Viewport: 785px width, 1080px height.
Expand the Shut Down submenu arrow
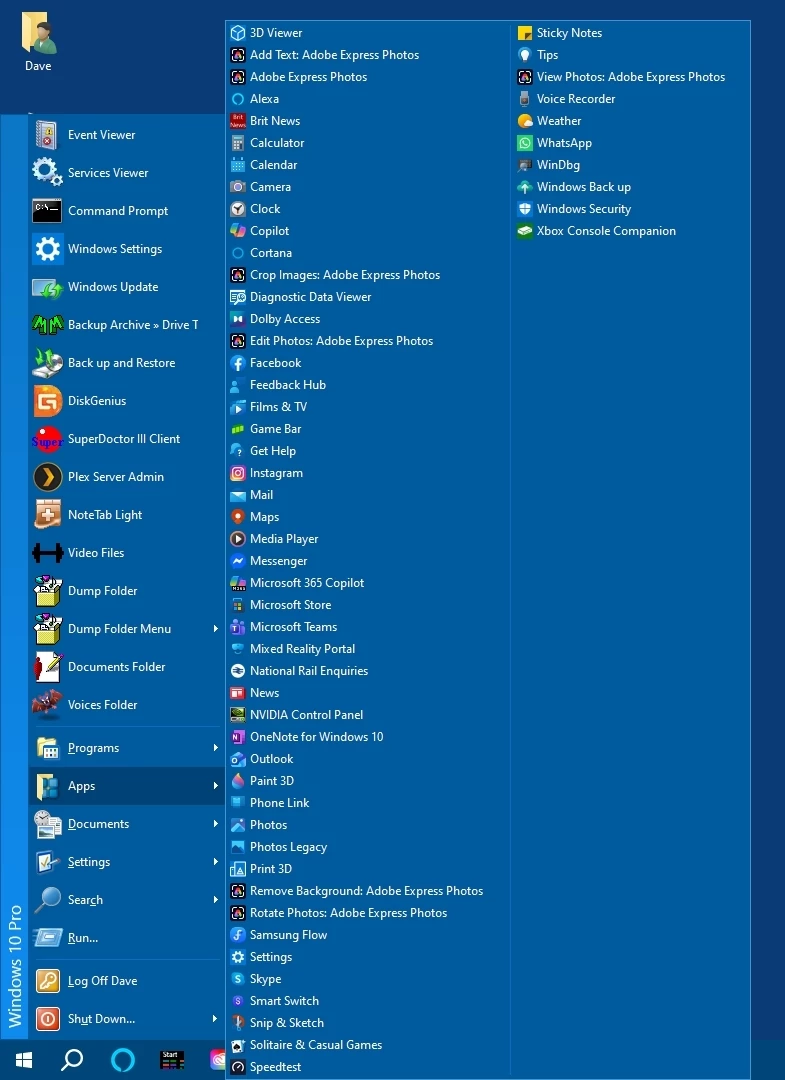pyautogui.click(x=216, y=1019)
